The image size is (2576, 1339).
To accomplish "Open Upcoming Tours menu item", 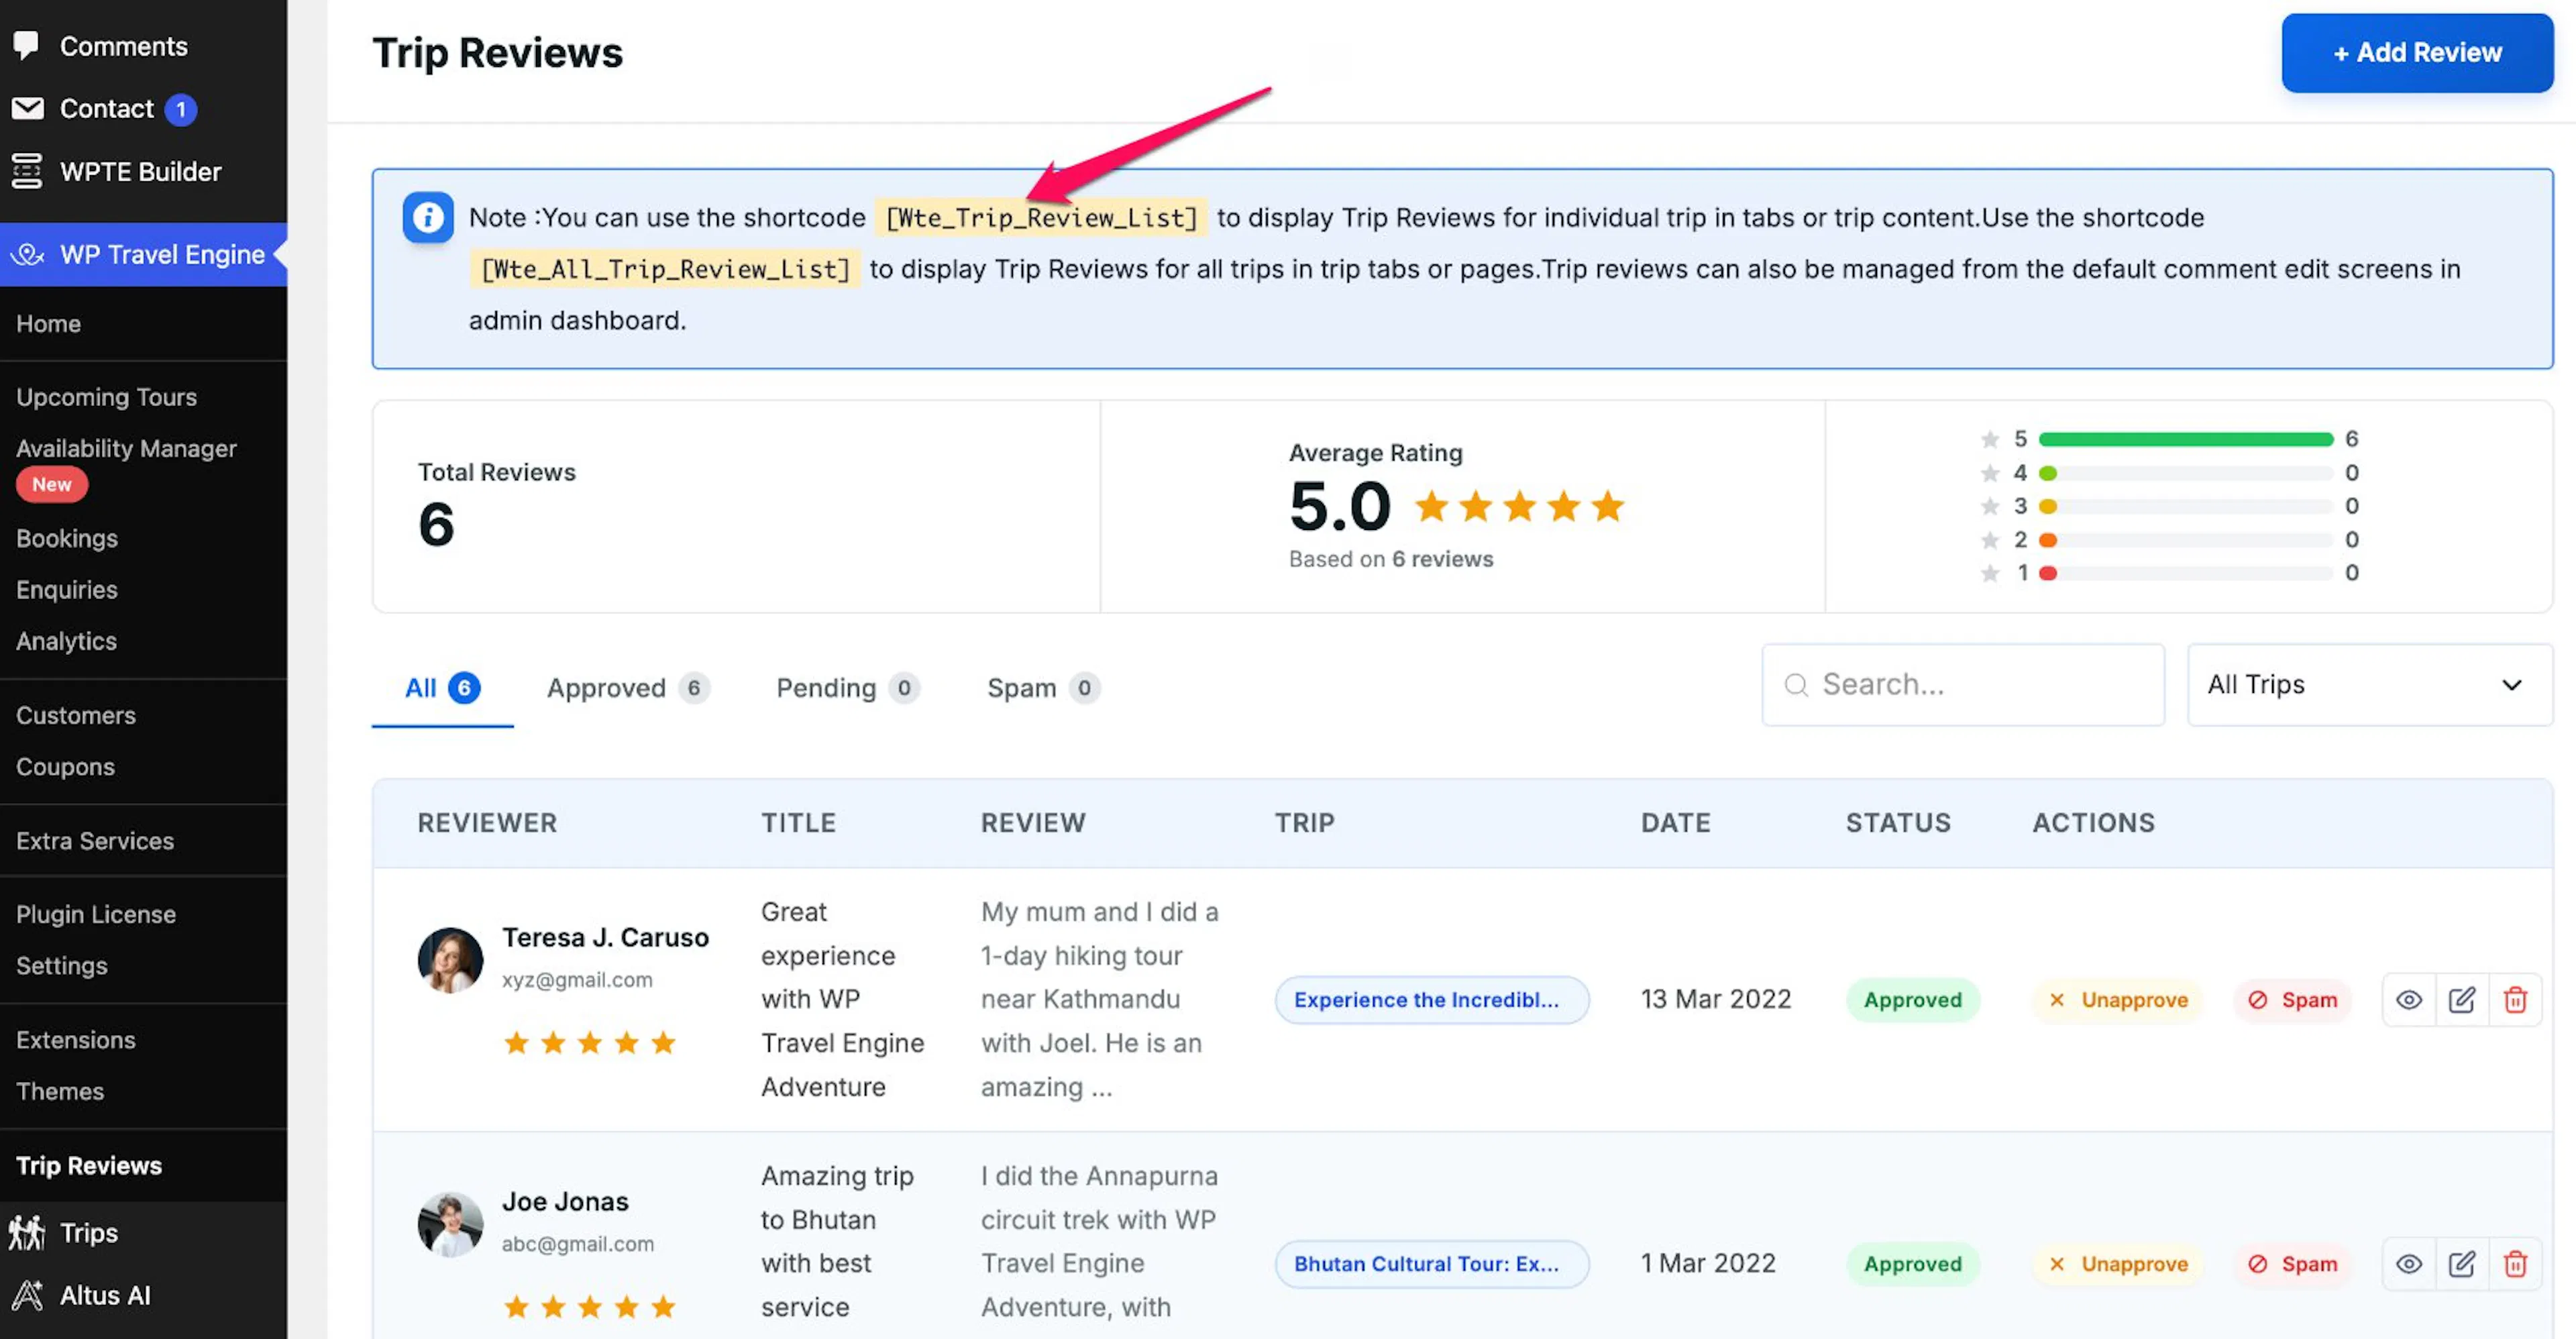I will click(x=106, y=397).
